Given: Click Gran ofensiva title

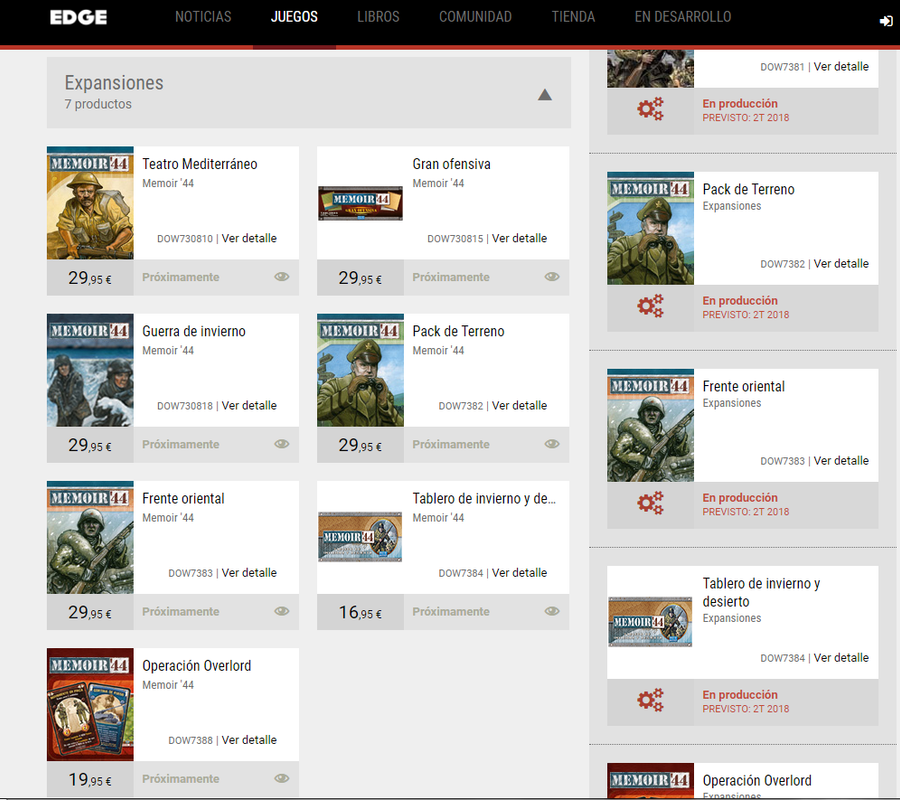Looking at the screenshot, I should point(452,164).
